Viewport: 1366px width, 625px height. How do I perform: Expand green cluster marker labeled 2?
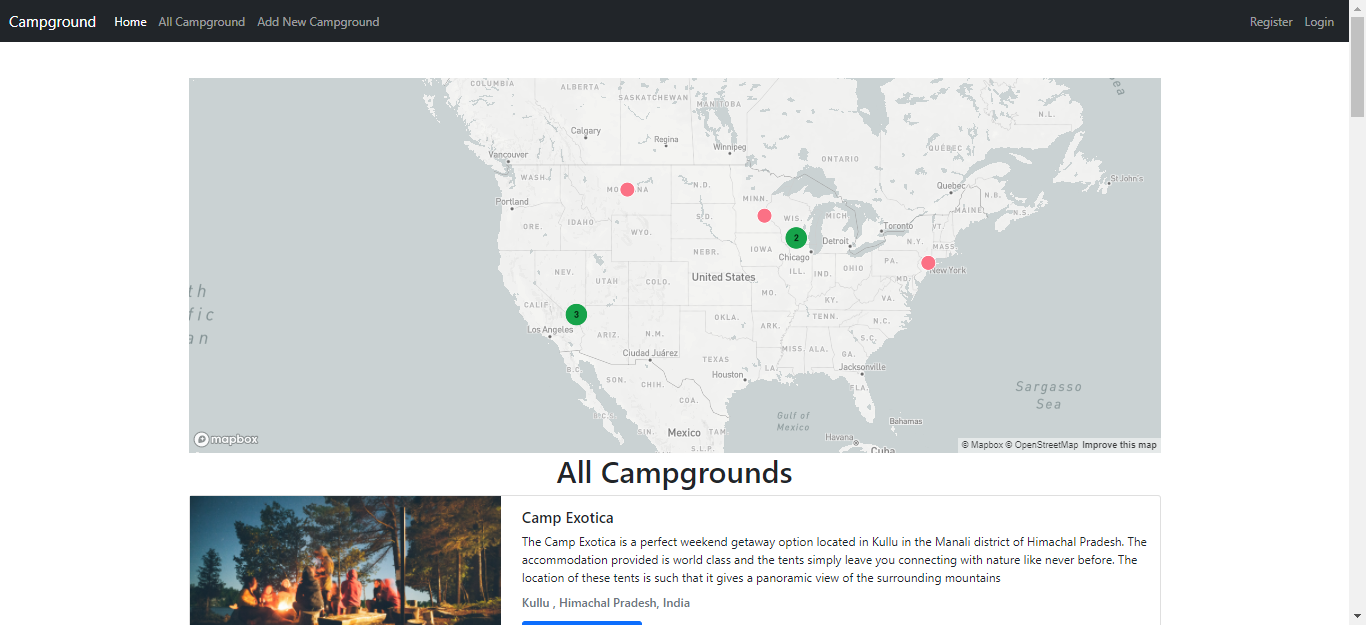coord(796,238)
